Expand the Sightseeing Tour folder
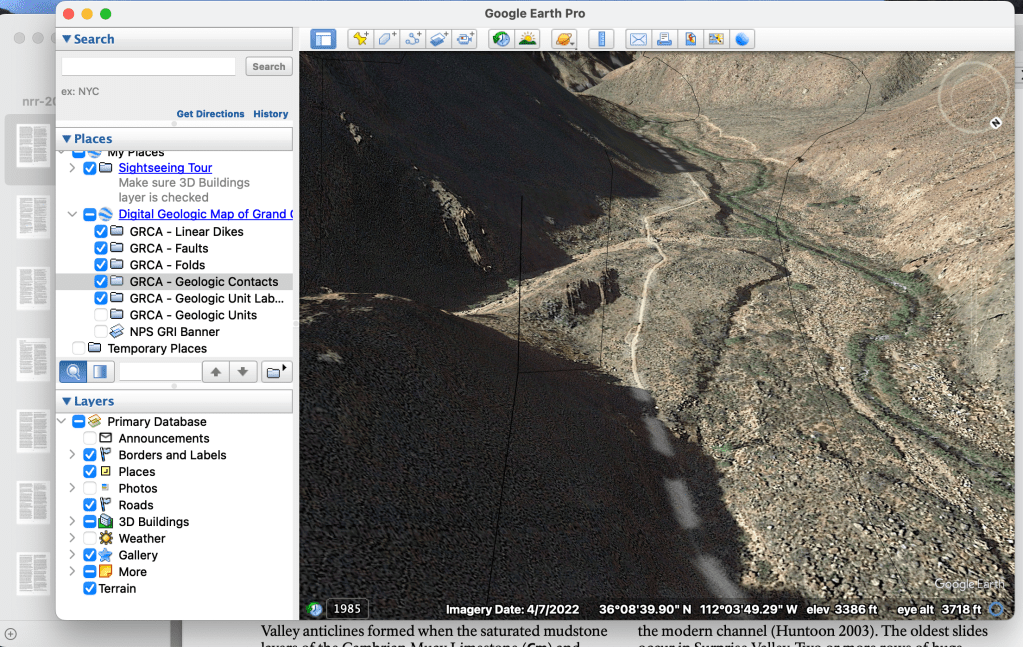This screenshot has width=1023, height=647. (x=72, y=168)
